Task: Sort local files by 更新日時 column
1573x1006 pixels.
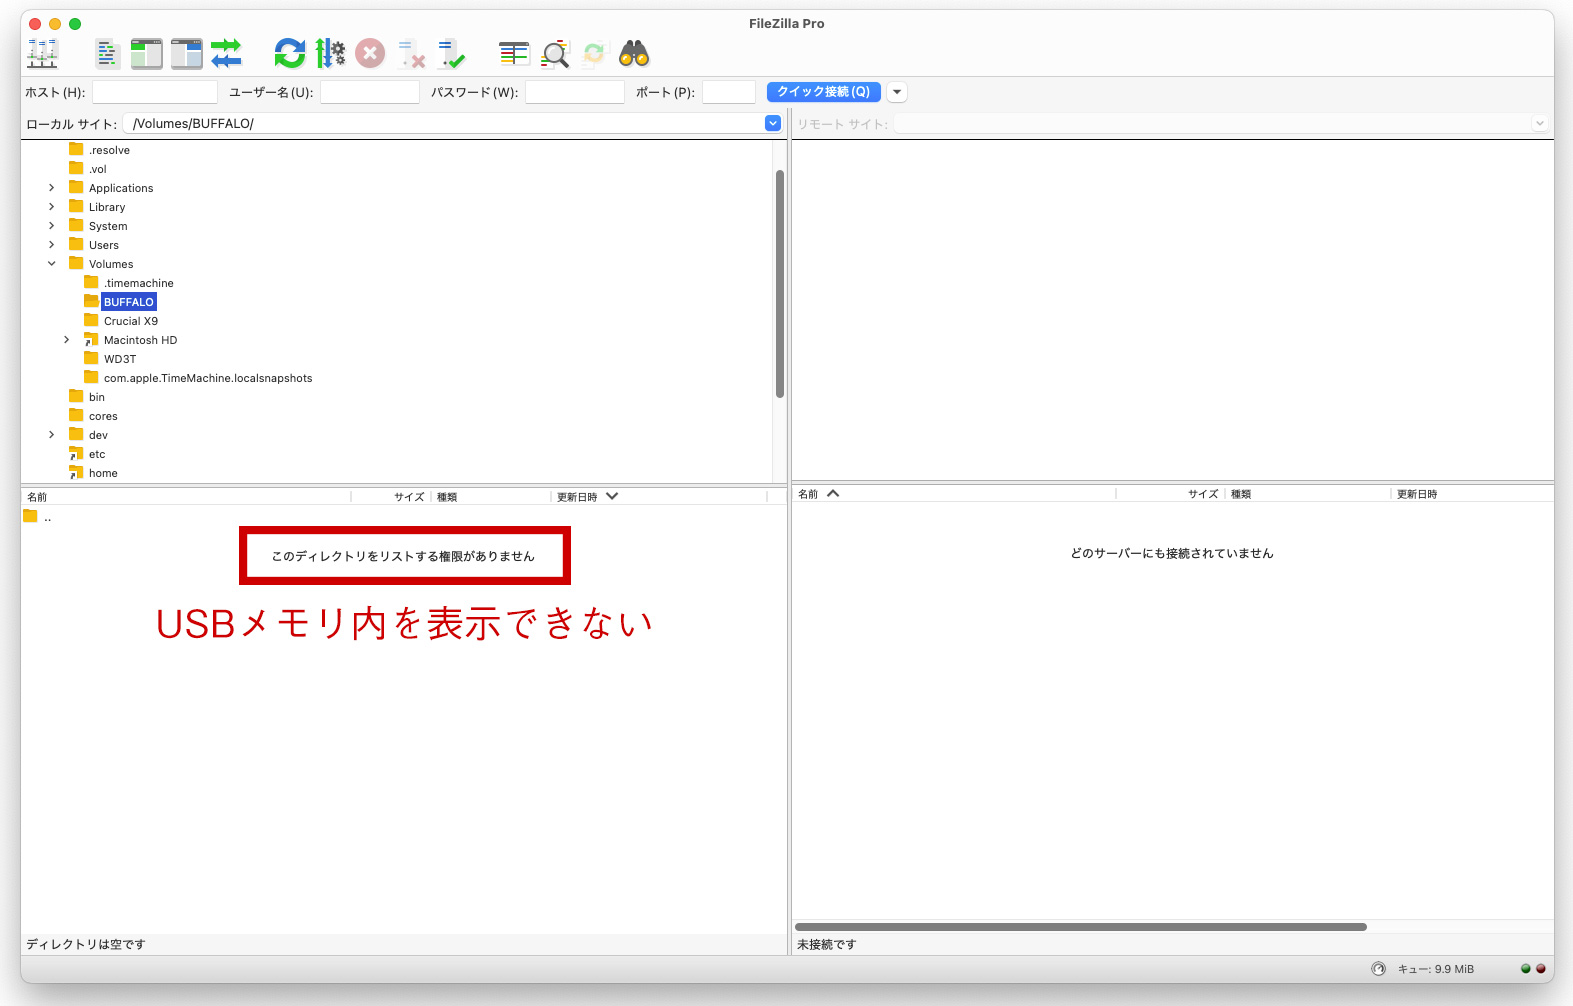Action: coord(659,497)
